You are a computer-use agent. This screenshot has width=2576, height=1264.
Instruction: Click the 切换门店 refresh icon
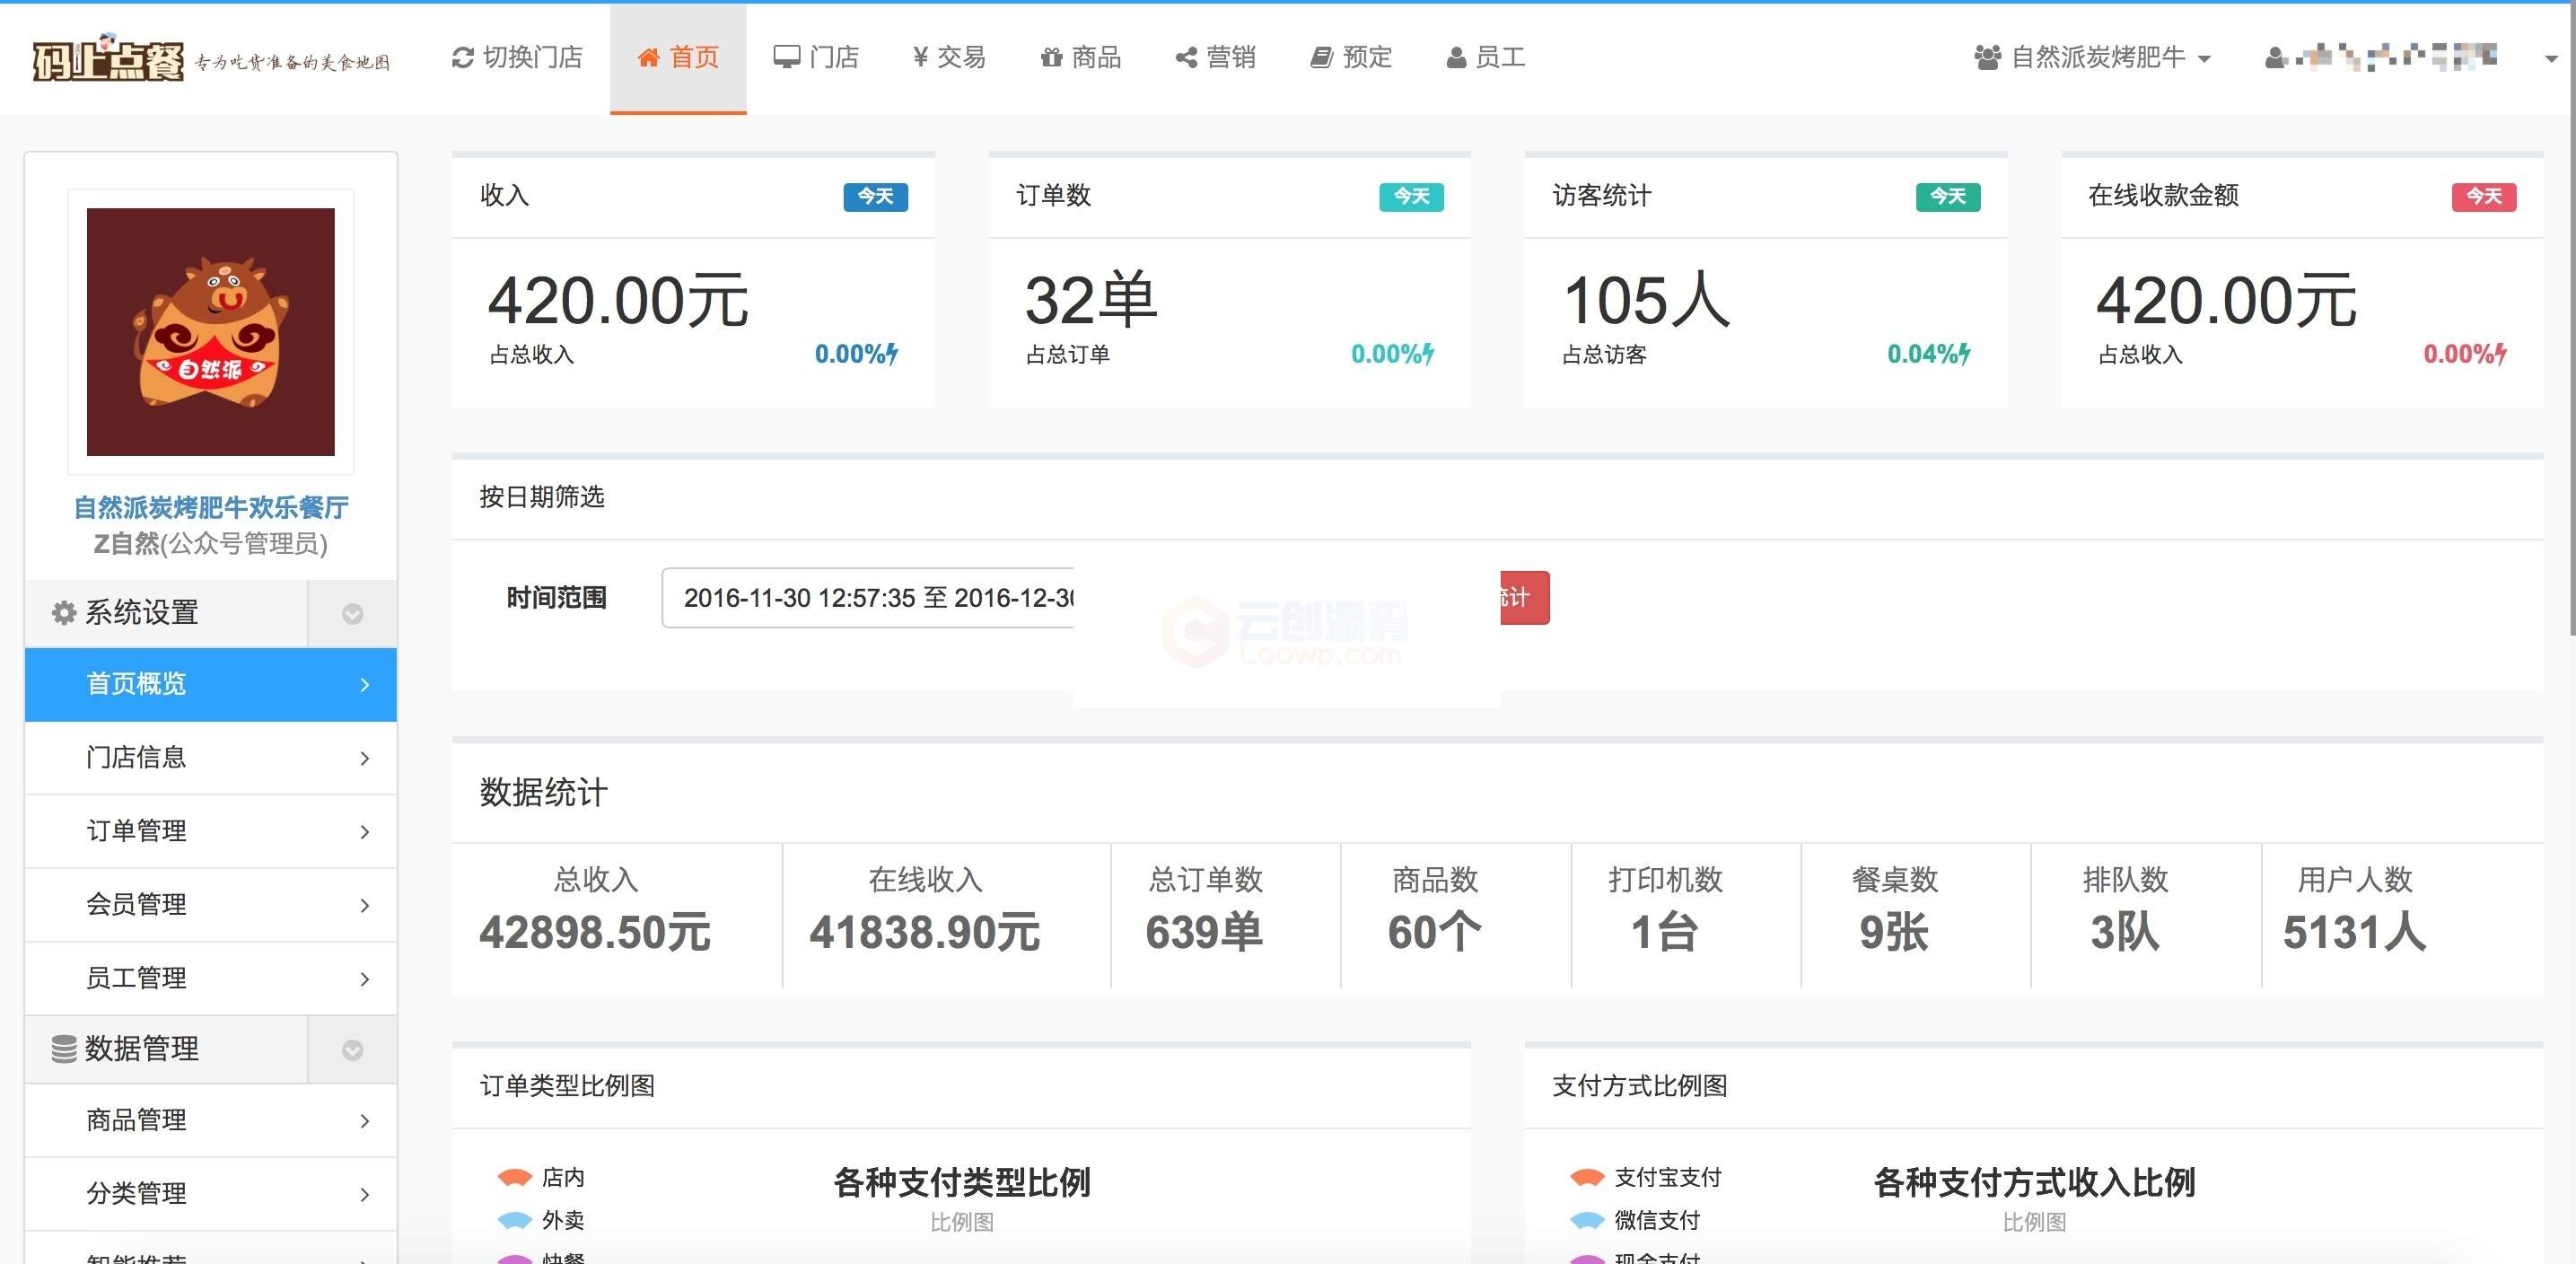[x=462, y=58]
